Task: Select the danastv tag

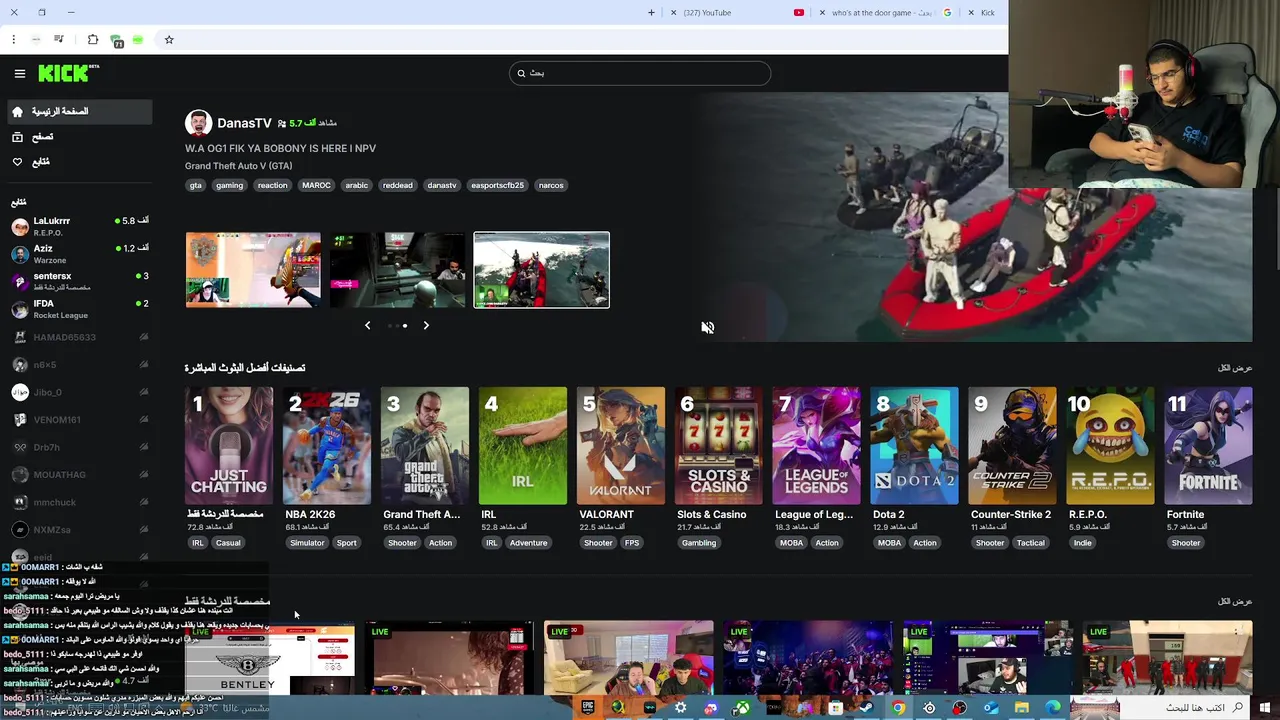Action: [x=441, y=185]
